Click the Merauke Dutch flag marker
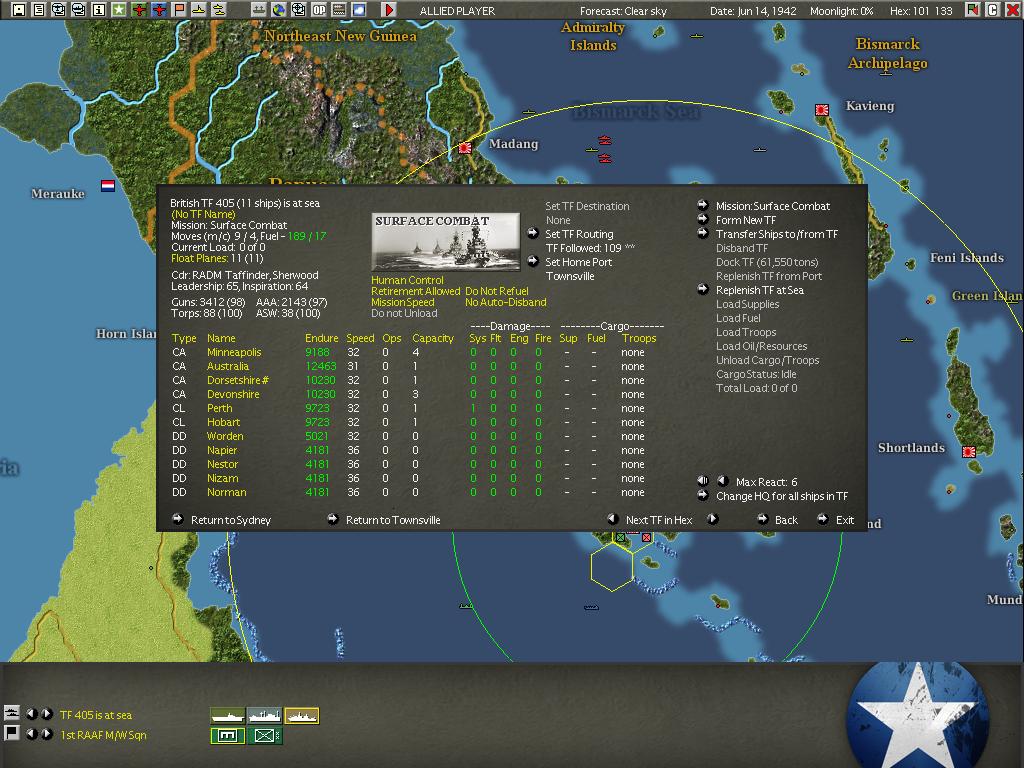The image size is (1024, 768). (x=108, y=186)
